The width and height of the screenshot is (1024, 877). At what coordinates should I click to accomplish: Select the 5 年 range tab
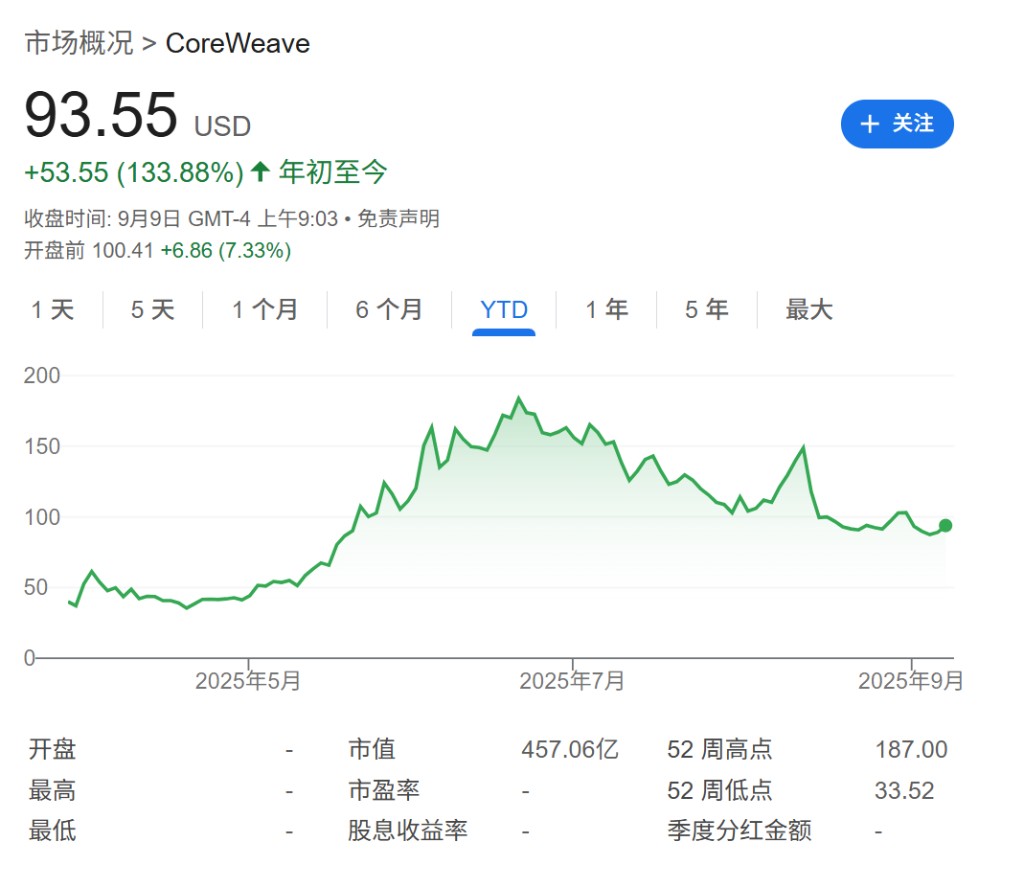(x=707, y=310)
